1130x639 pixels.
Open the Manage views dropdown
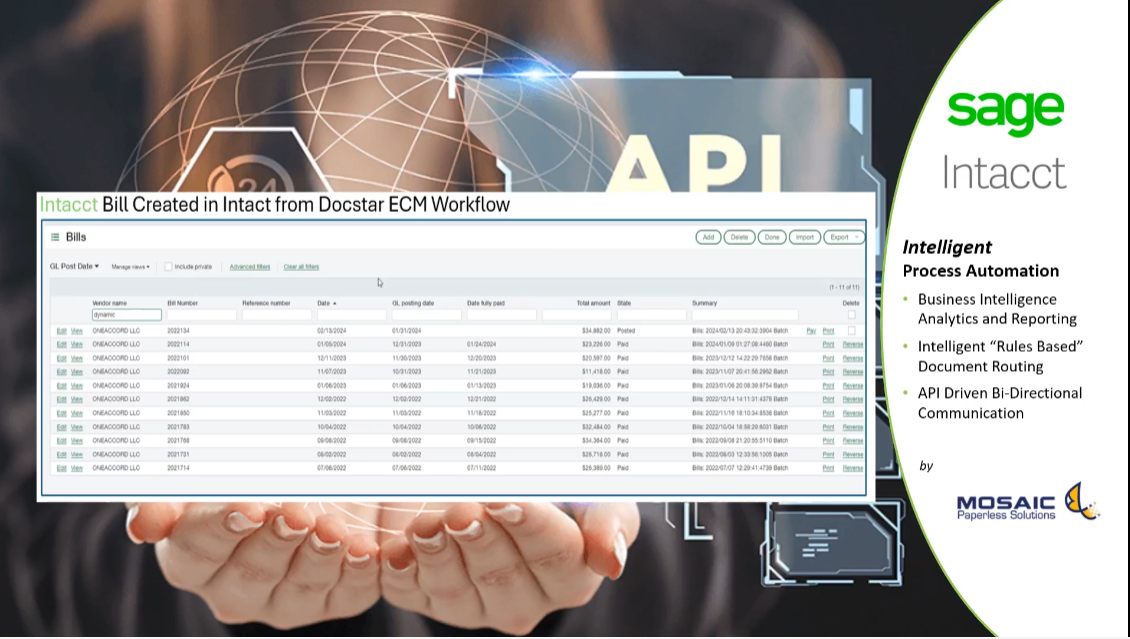point(130,267)
